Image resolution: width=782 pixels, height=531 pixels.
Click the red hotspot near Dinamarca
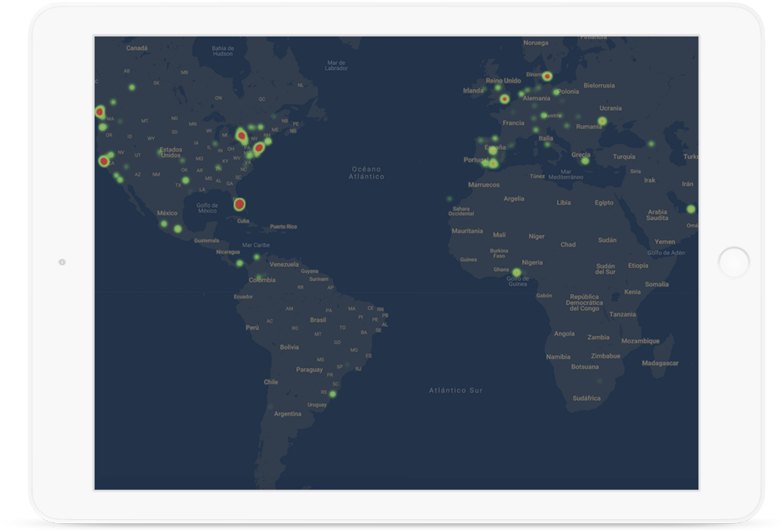click(547, 76)
